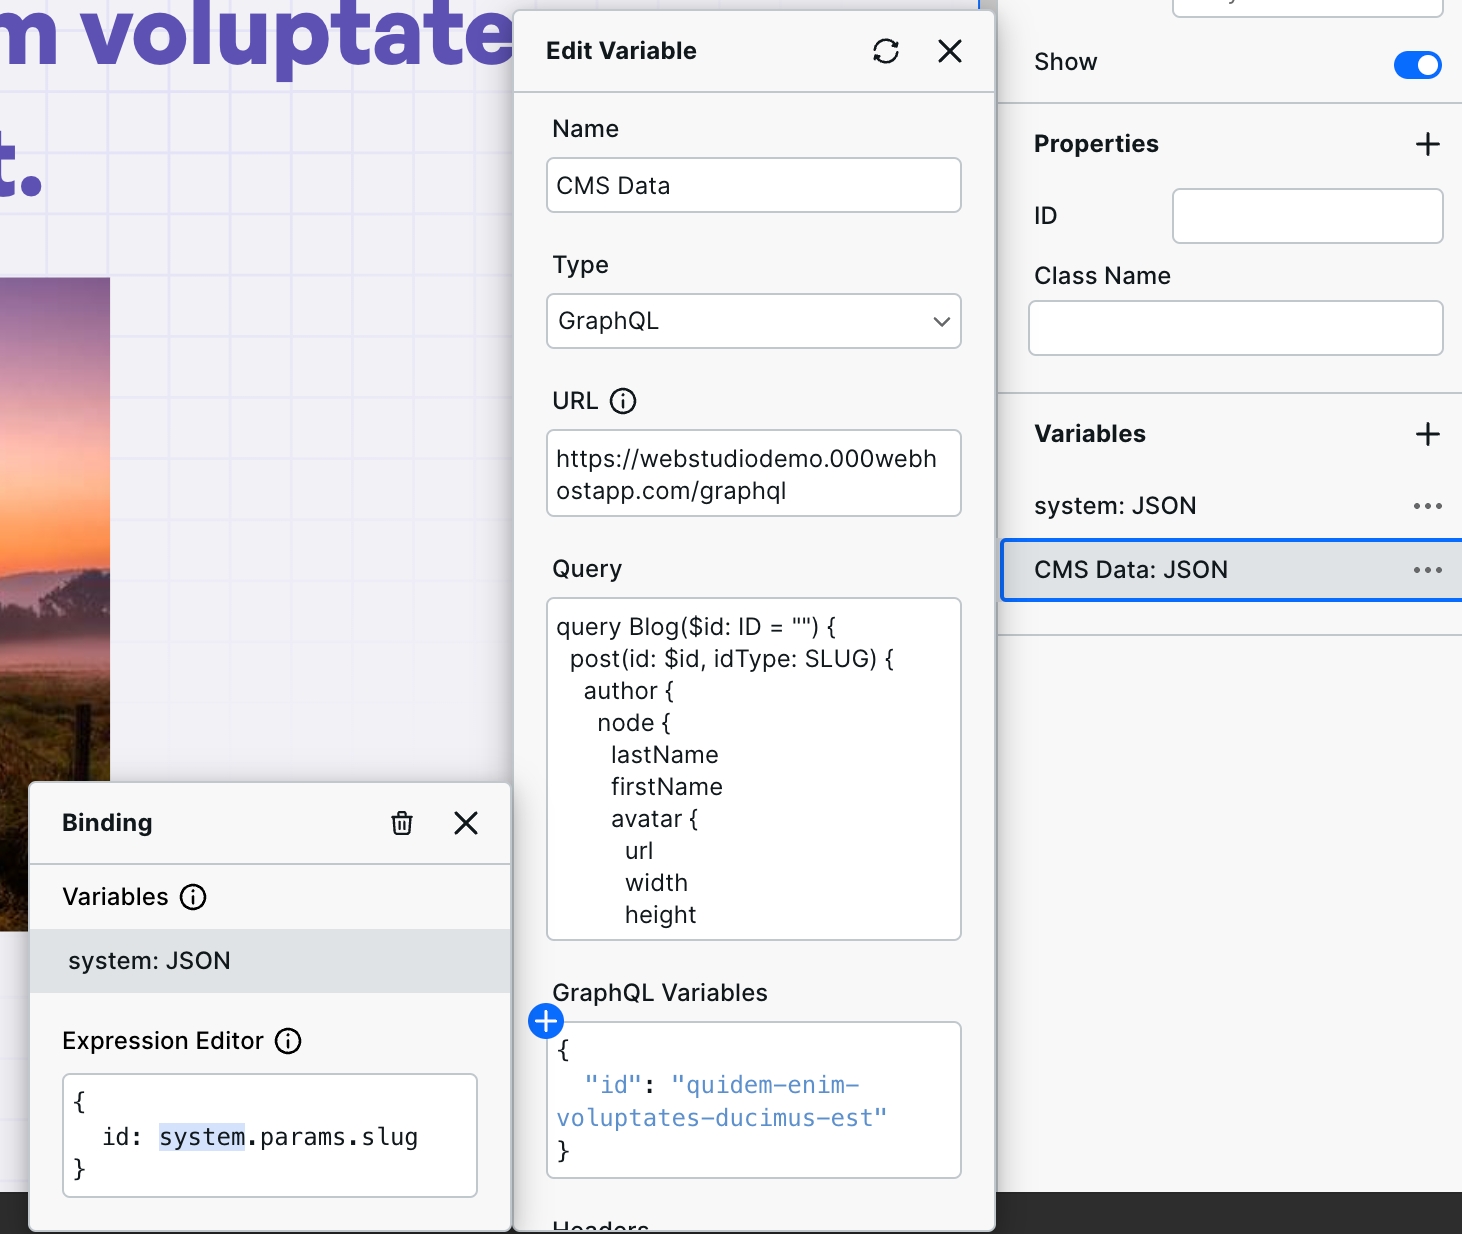
Task: Click the Name field containing CMS Data
Action: pos(754,185)
